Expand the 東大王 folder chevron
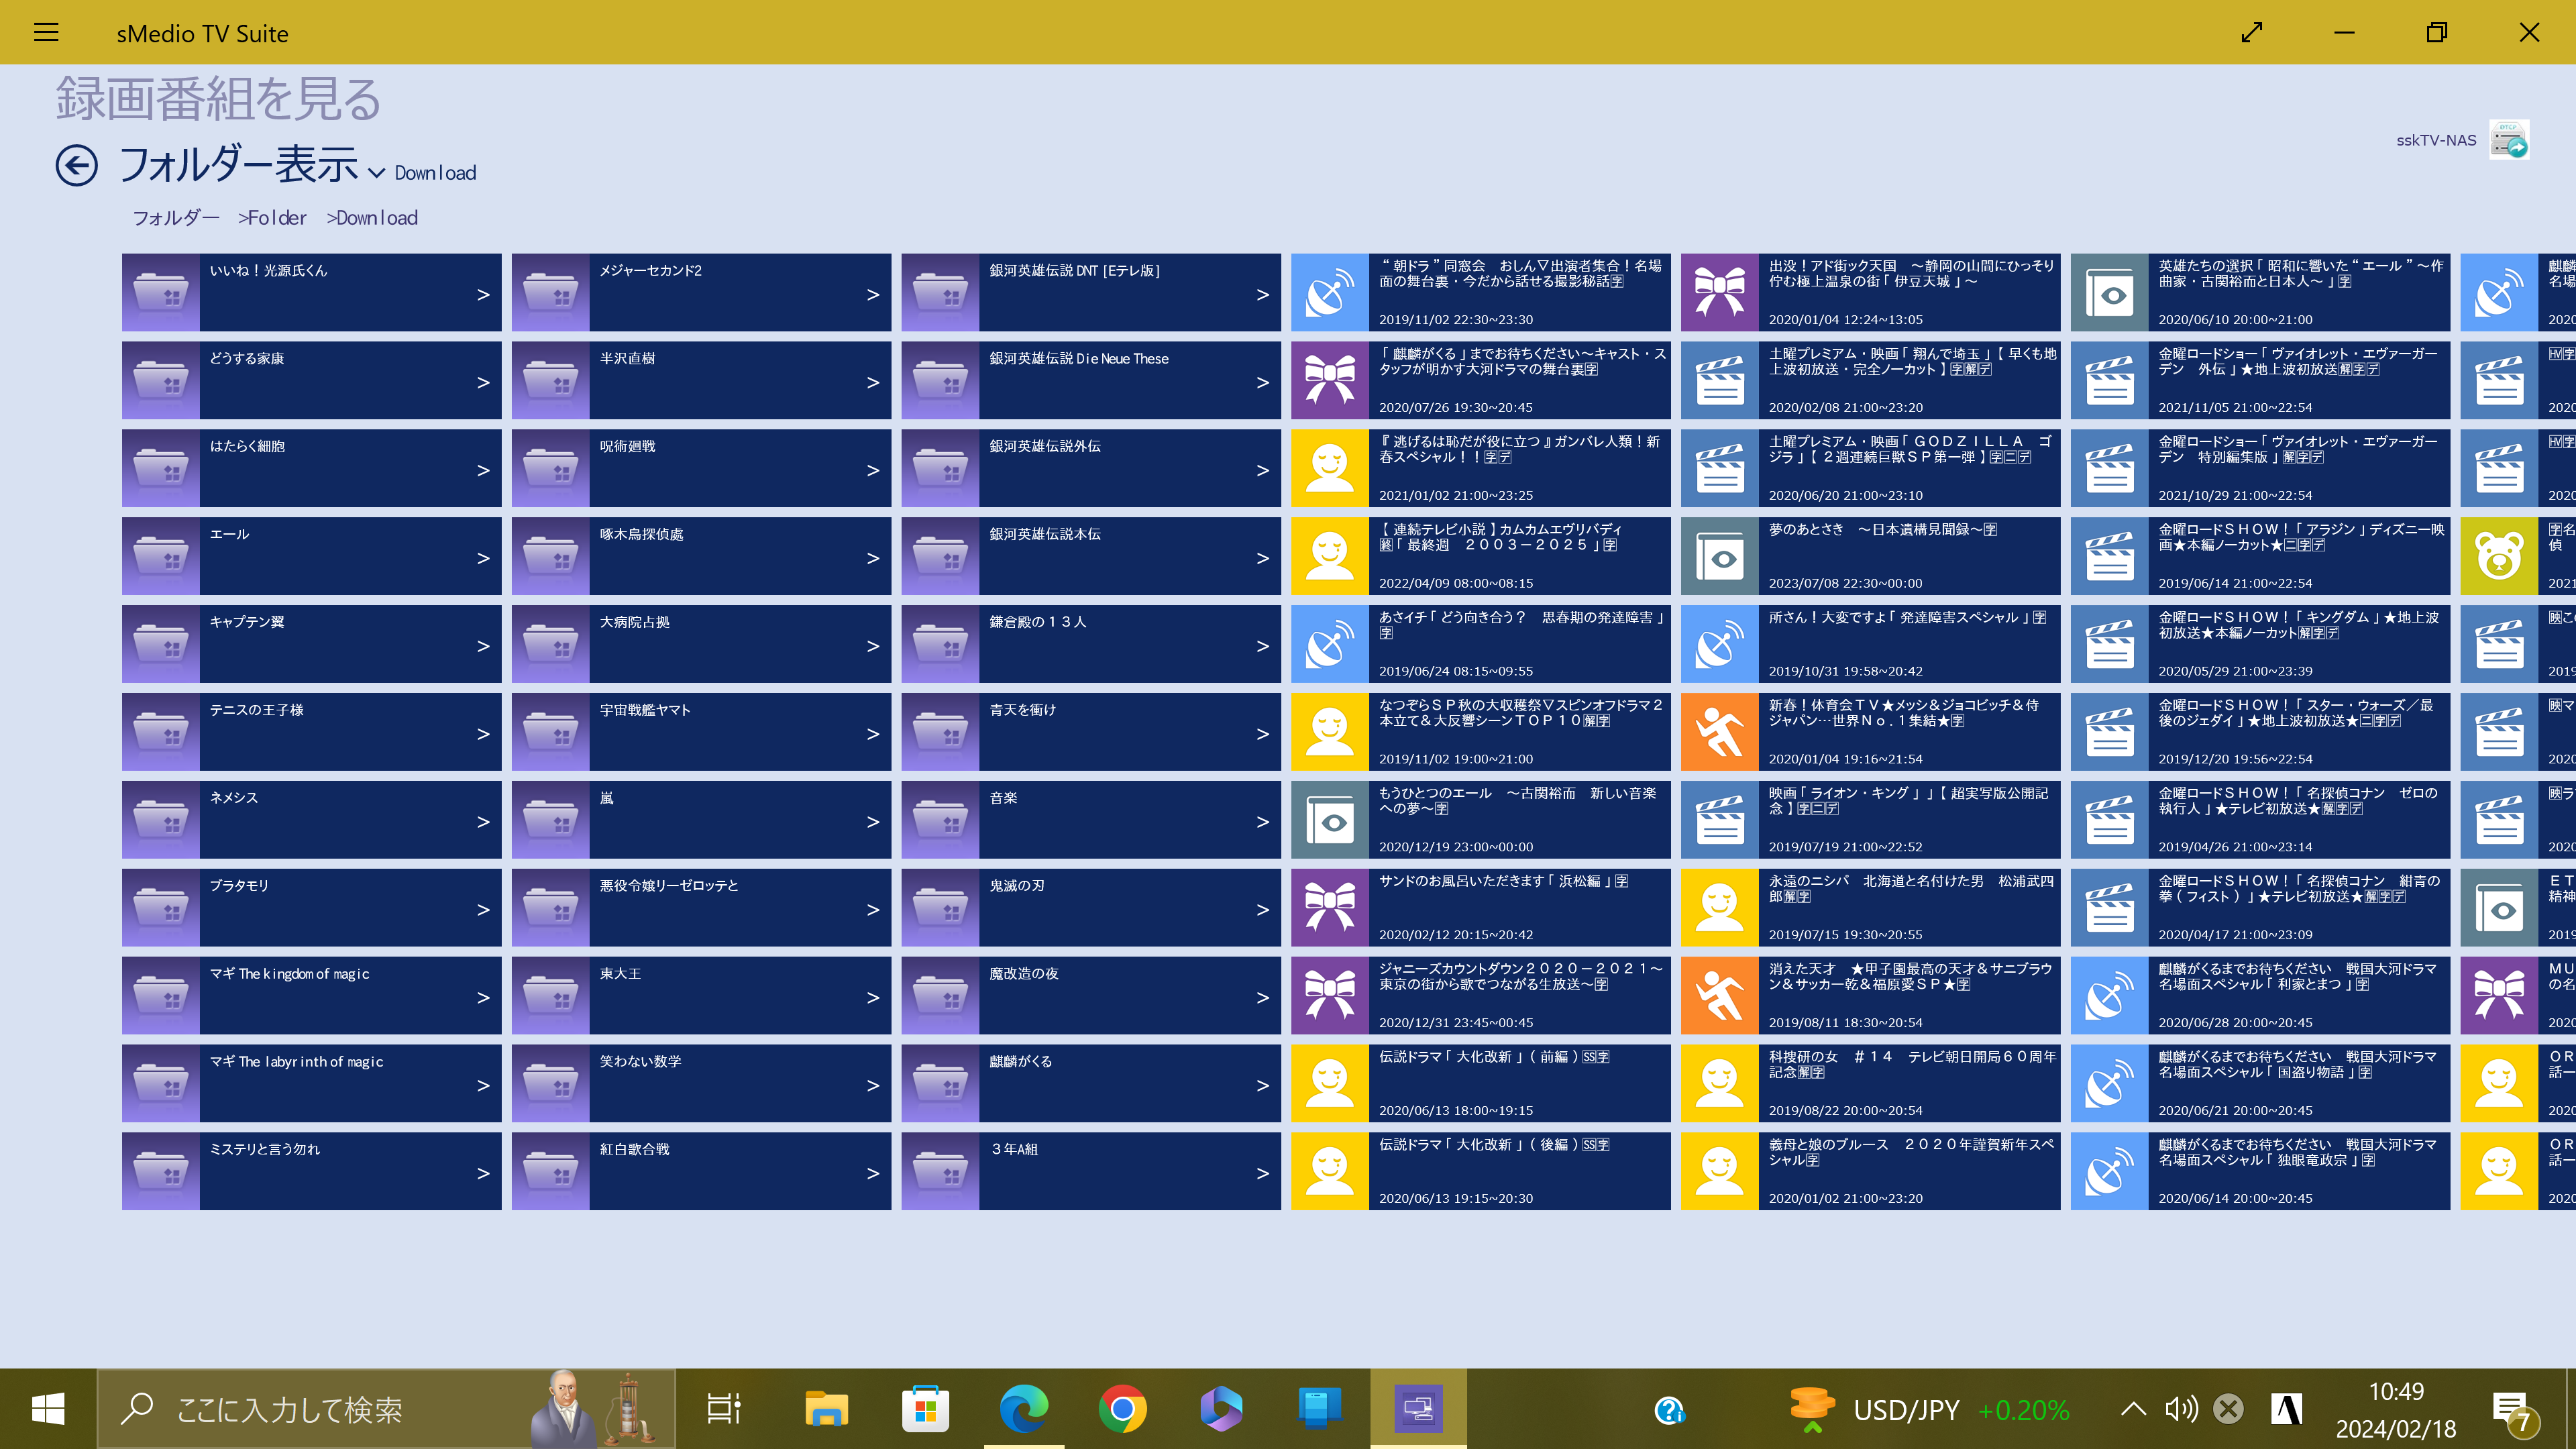The image size is (2576, 1449). point(873,997)
